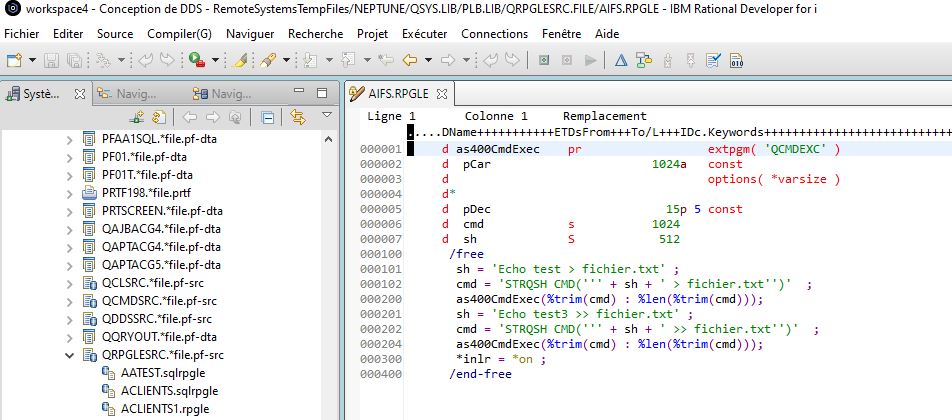Switch to the Systè... view tab

pos(41,94)
